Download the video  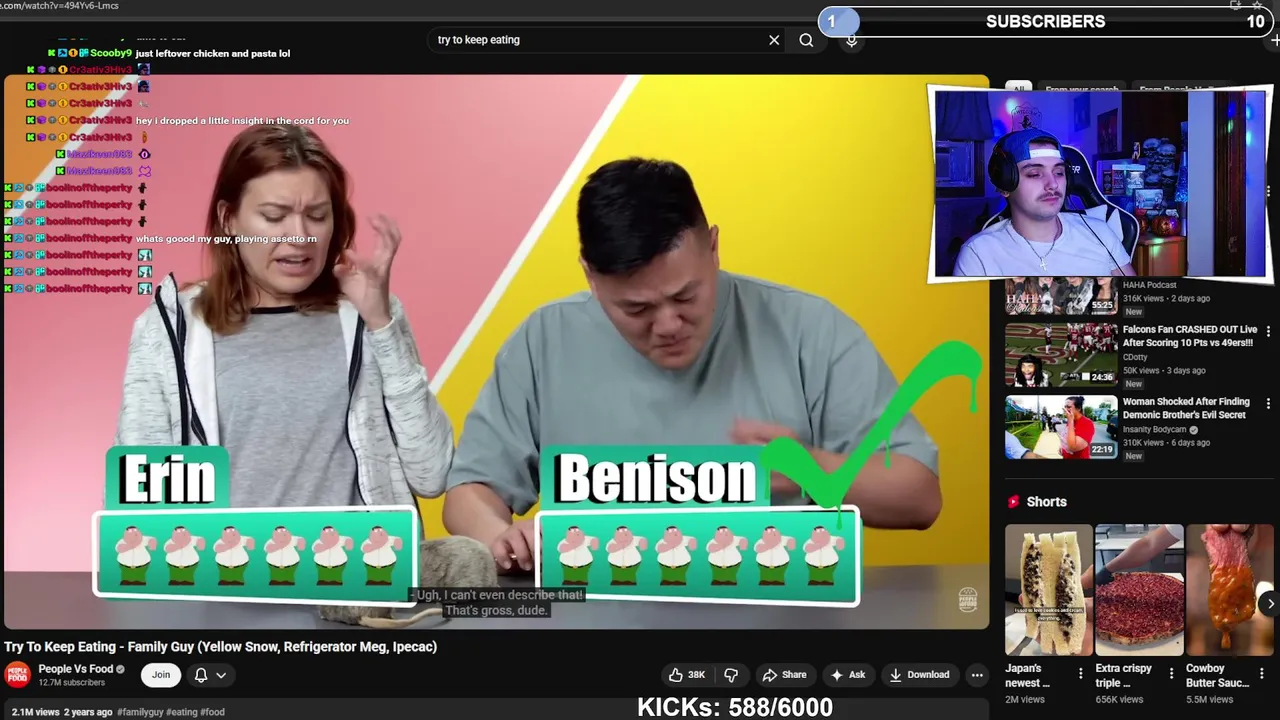[919, 675]
